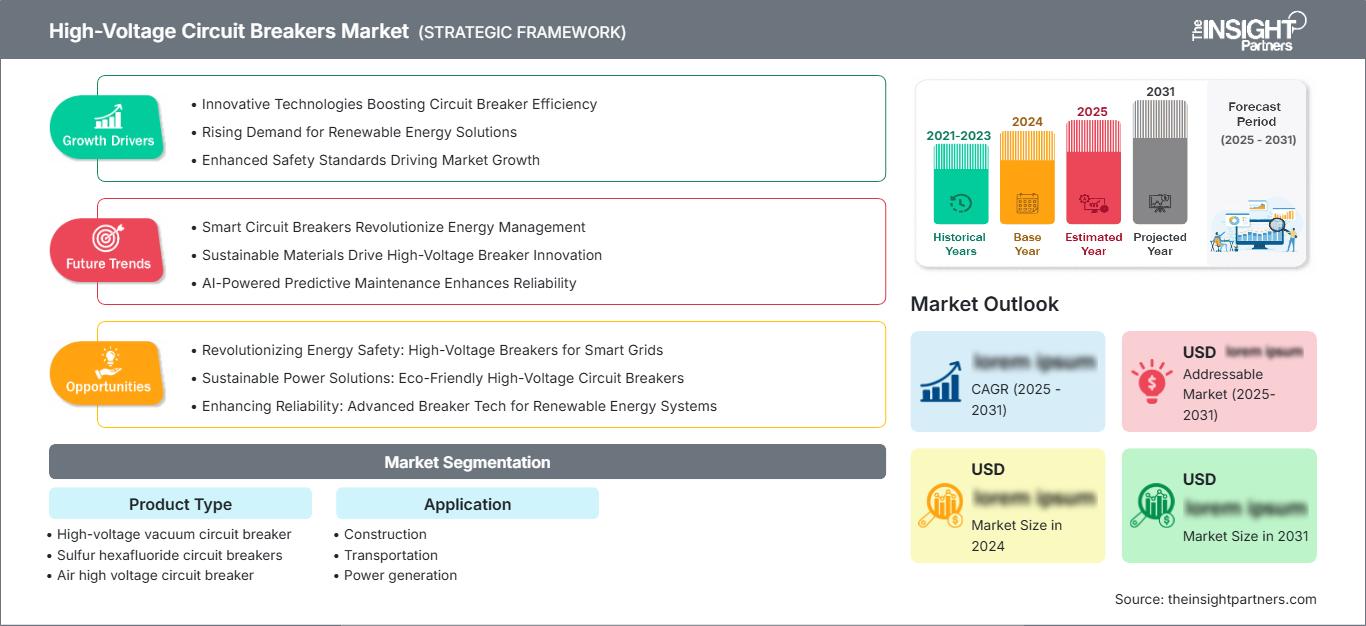
Task: Click the '(STRATEGIC FRAMEWORK)' subtitle
Action: coord(522,32)
